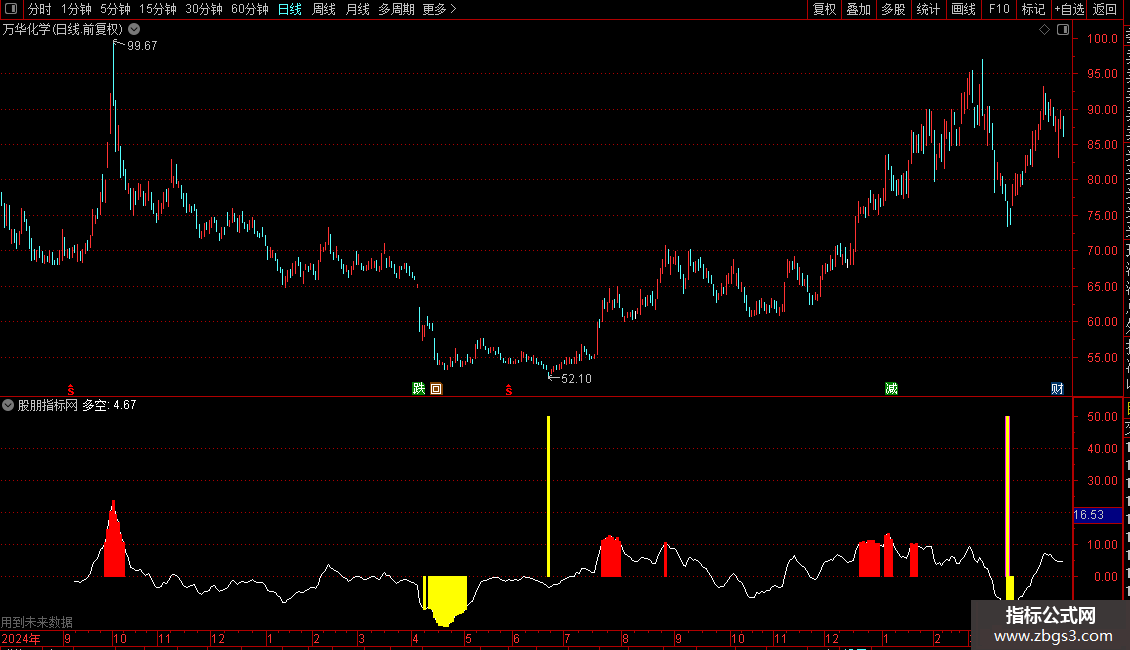
Task: Switch to 日线 daily chart
Action: 290,9
